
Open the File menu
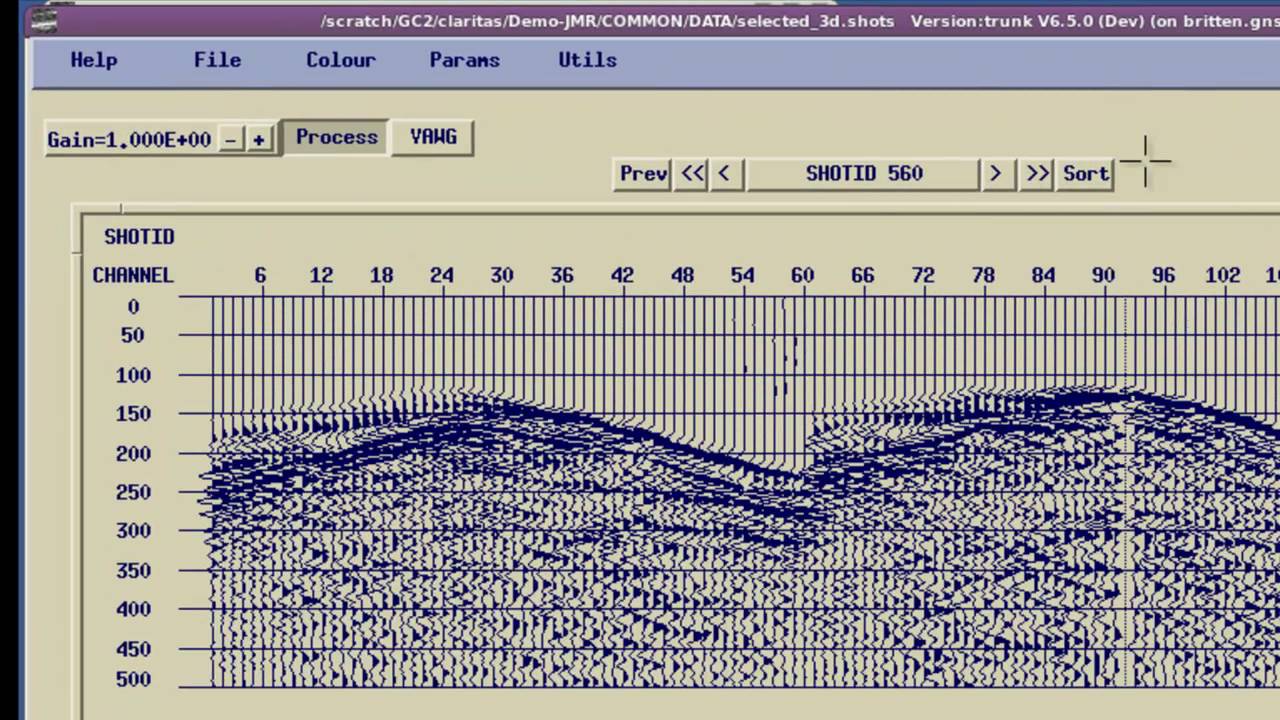(x=217, y=60)
